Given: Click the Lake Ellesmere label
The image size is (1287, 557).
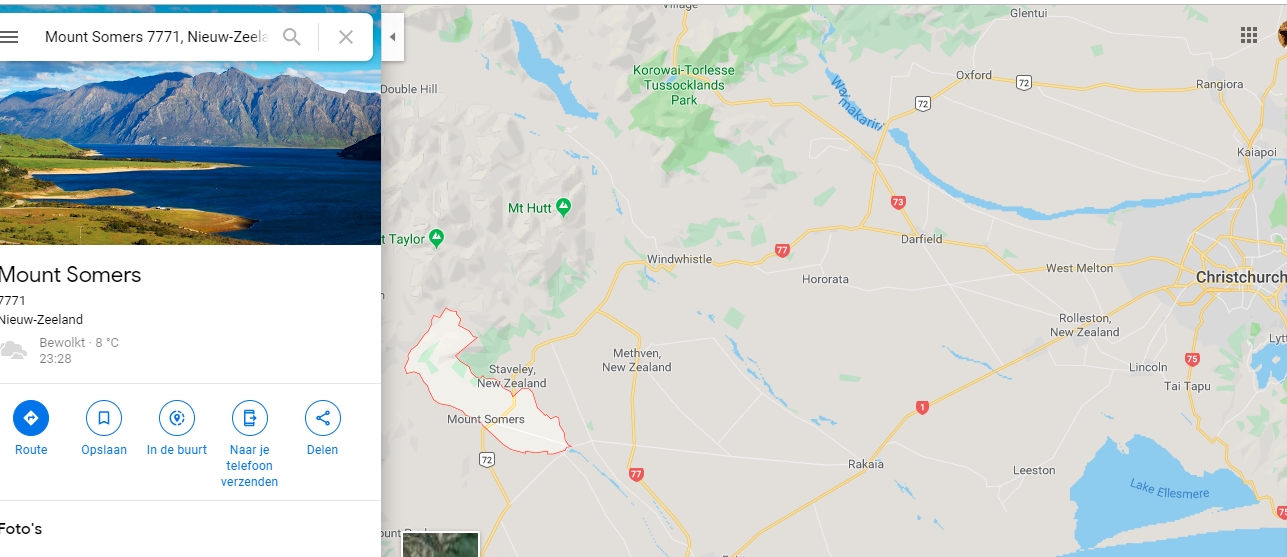Looking at the screenshot, I should click(x=1169, y=489).
